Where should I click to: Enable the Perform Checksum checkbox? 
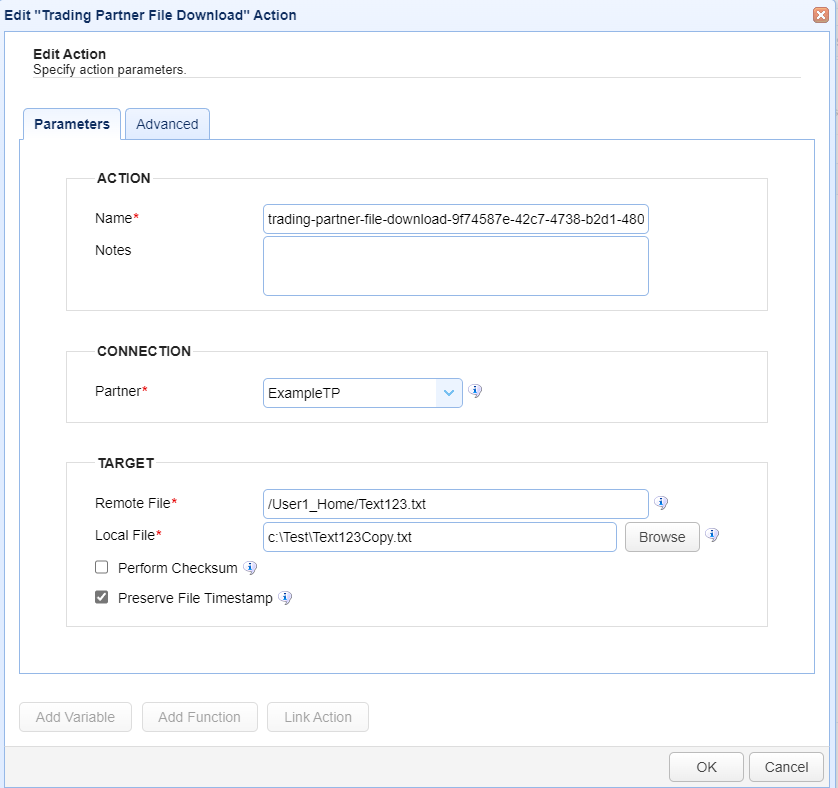coord(102,567)
